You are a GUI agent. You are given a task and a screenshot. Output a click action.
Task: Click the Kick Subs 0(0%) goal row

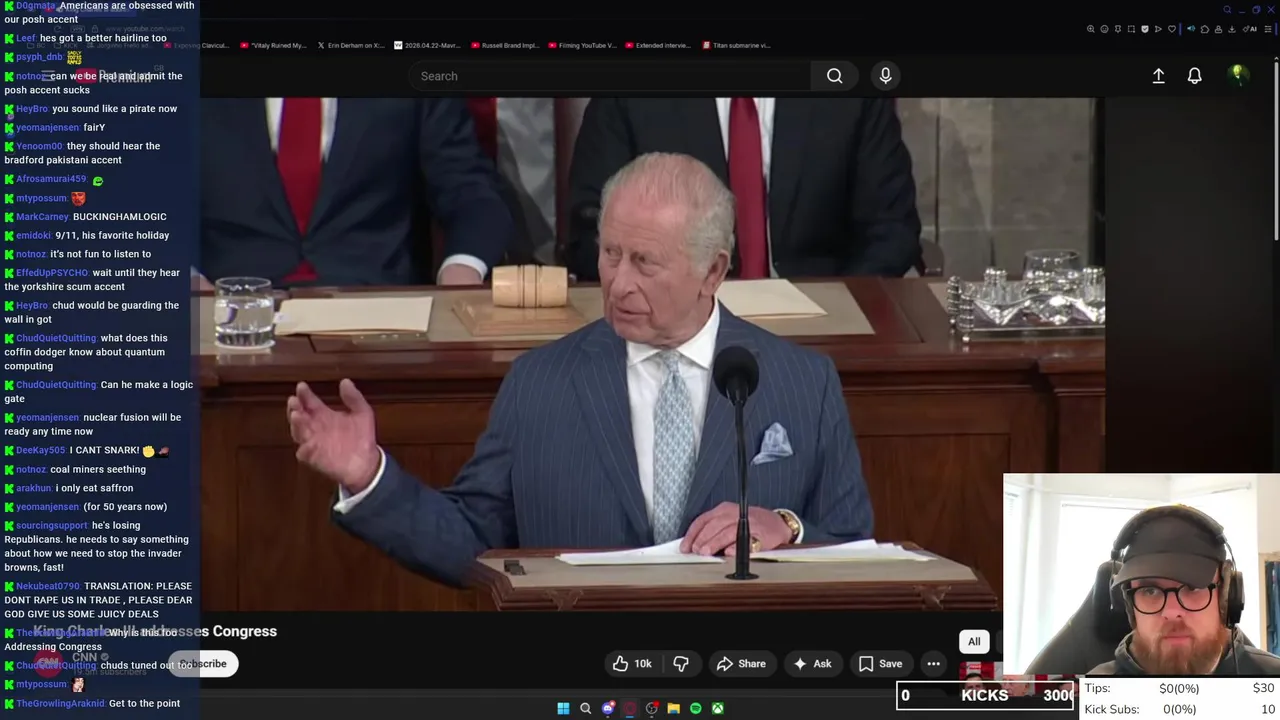(1180, 709)
